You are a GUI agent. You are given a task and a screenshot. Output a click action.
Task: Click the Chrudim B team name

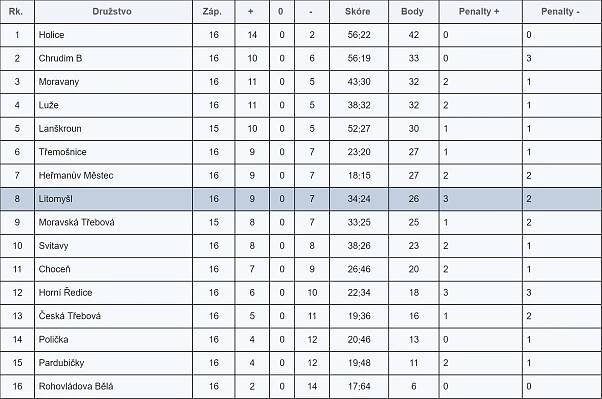coord(60,58)
